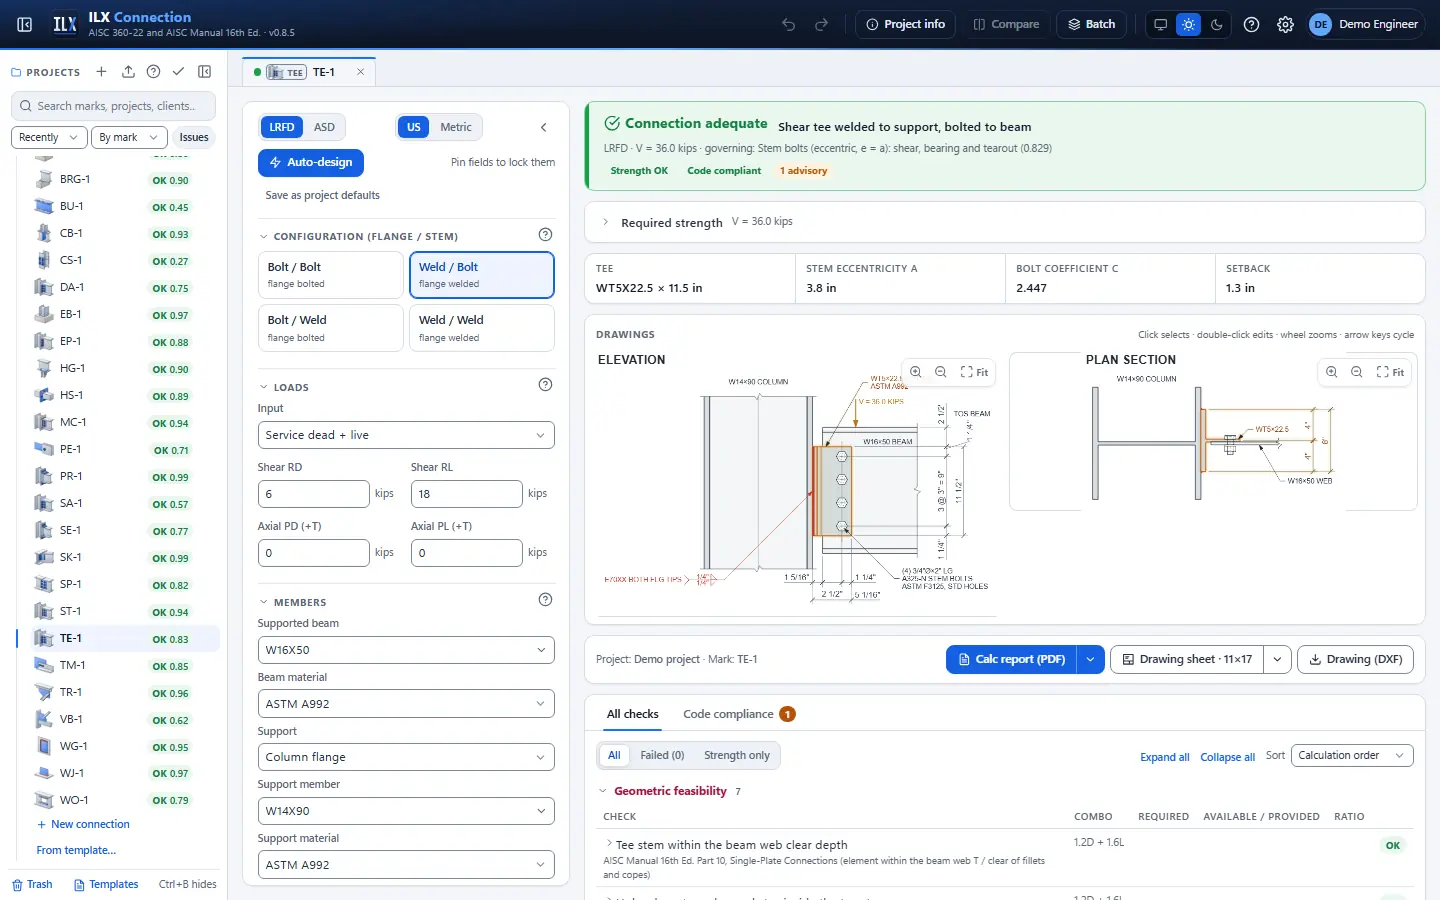
Task: Click the undo arrow in header
Action: (x=789, y=24)
